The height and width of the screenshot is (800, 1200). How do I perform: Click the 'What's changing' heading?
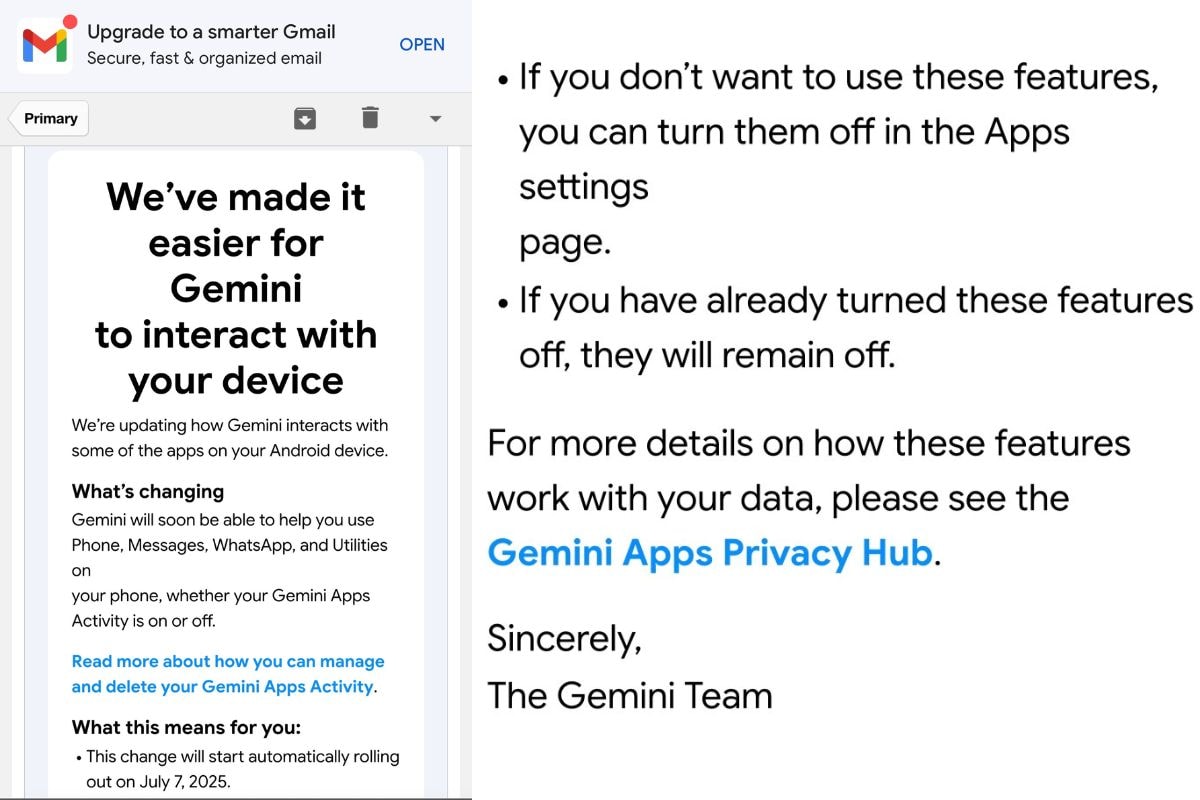148,491
